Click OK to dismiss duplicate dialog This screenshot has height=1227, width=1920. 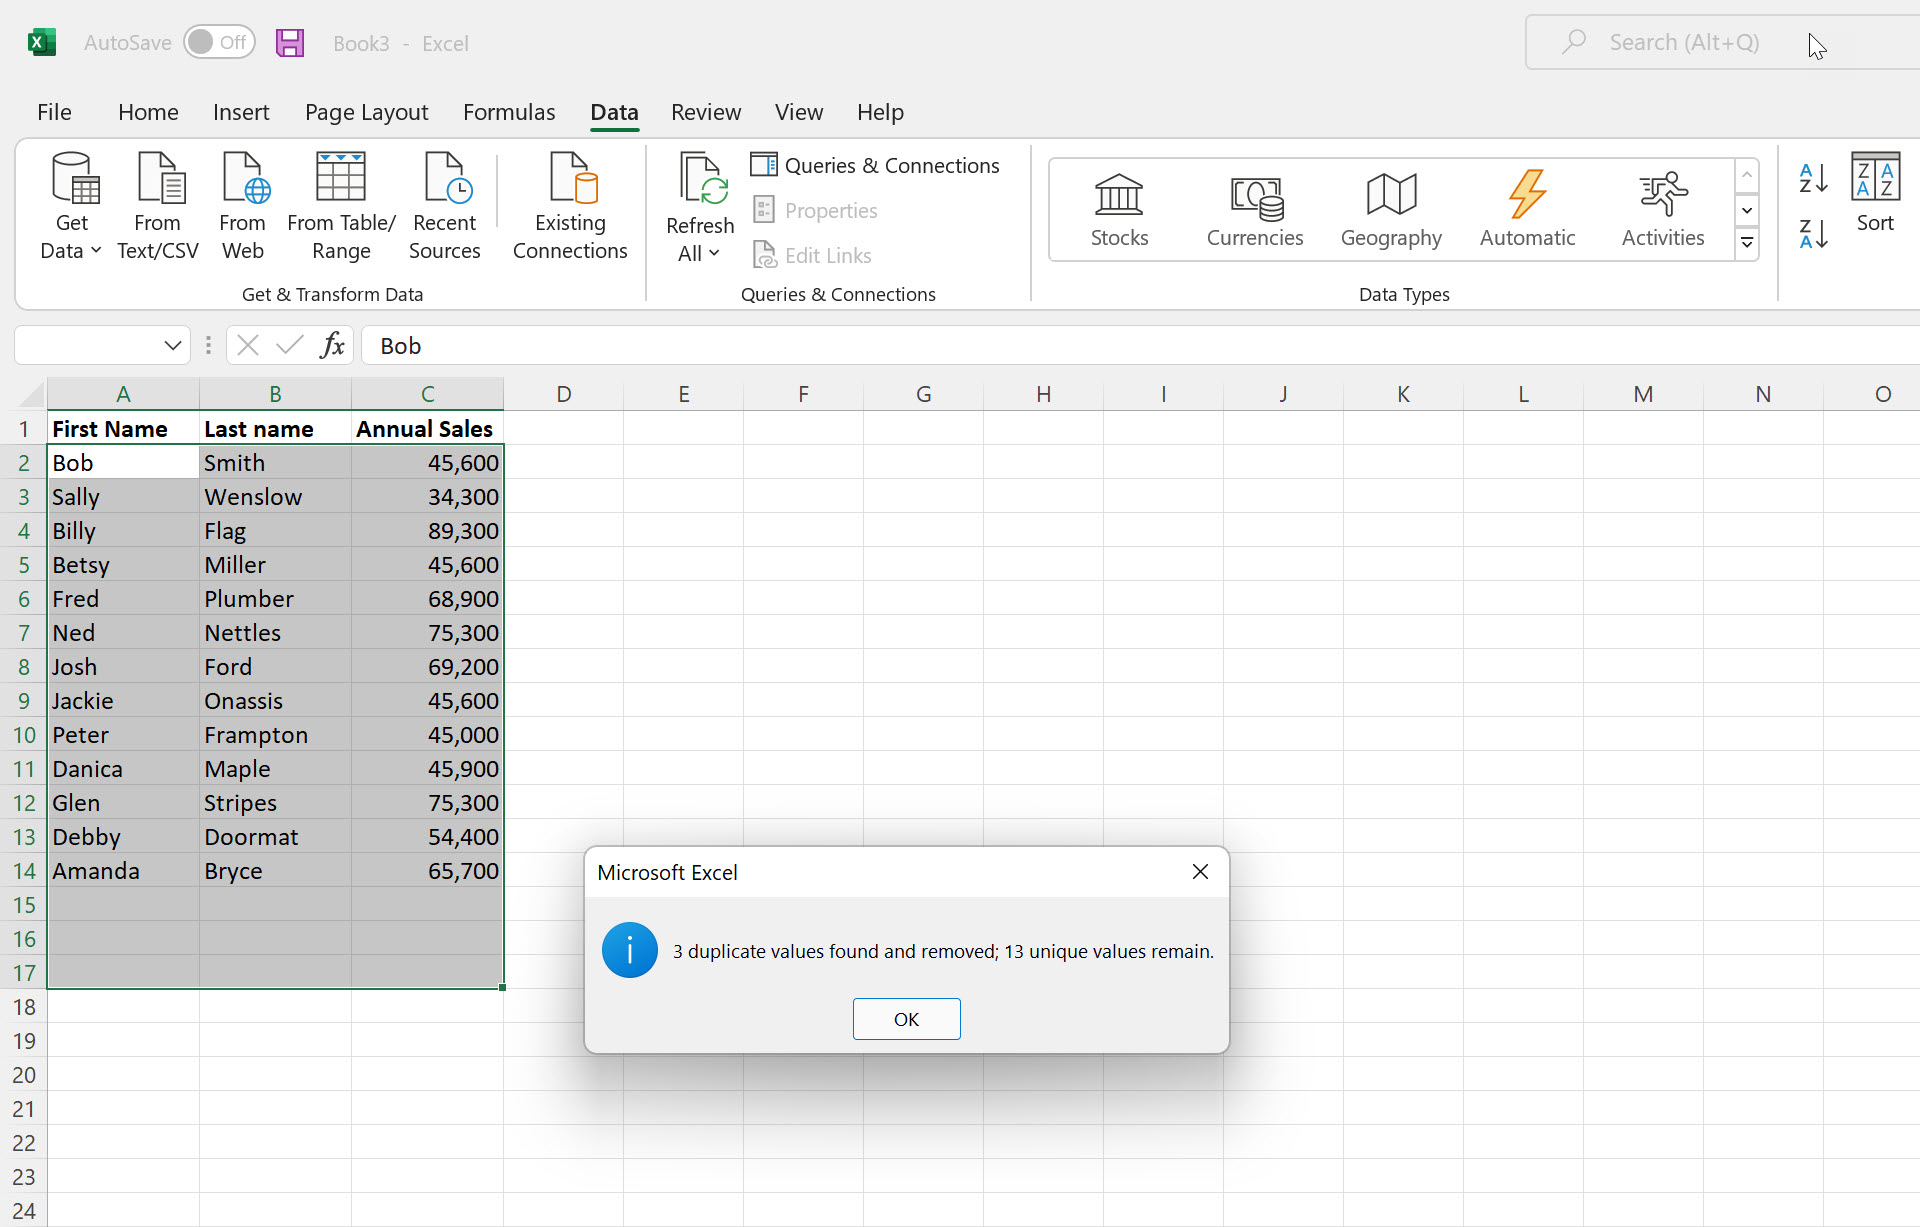click(907, 1019)
